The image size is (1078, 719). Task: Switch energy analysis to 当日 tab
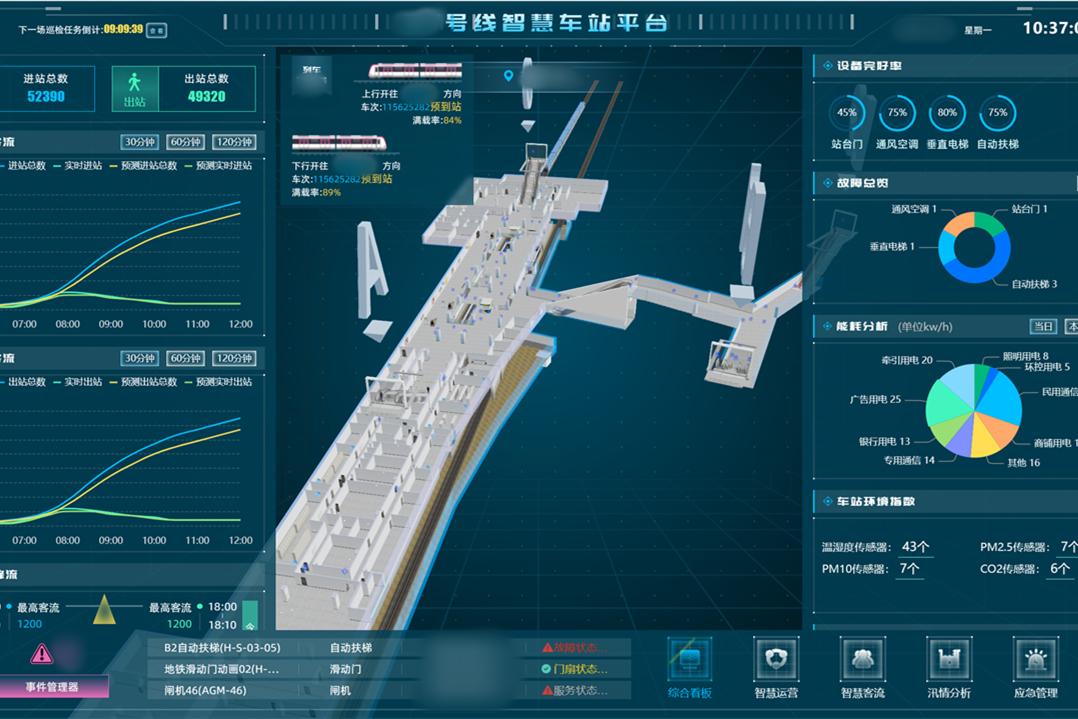pos(1042,326)
